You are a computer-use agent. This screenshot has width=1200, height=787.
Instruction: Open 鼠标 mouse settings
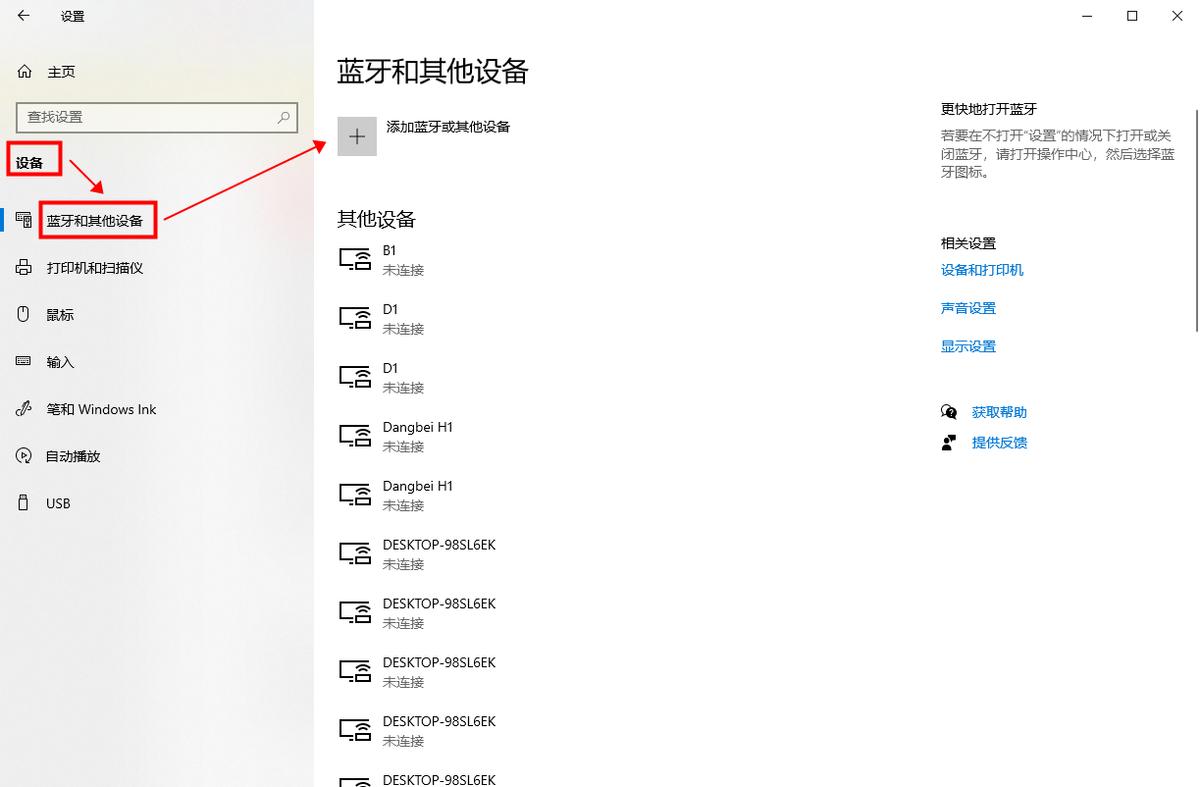coord(59,314)
